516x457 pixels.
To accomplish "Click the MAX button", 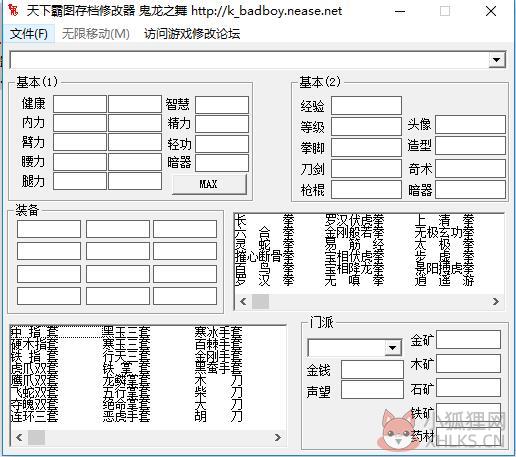I will coord(209,184).
